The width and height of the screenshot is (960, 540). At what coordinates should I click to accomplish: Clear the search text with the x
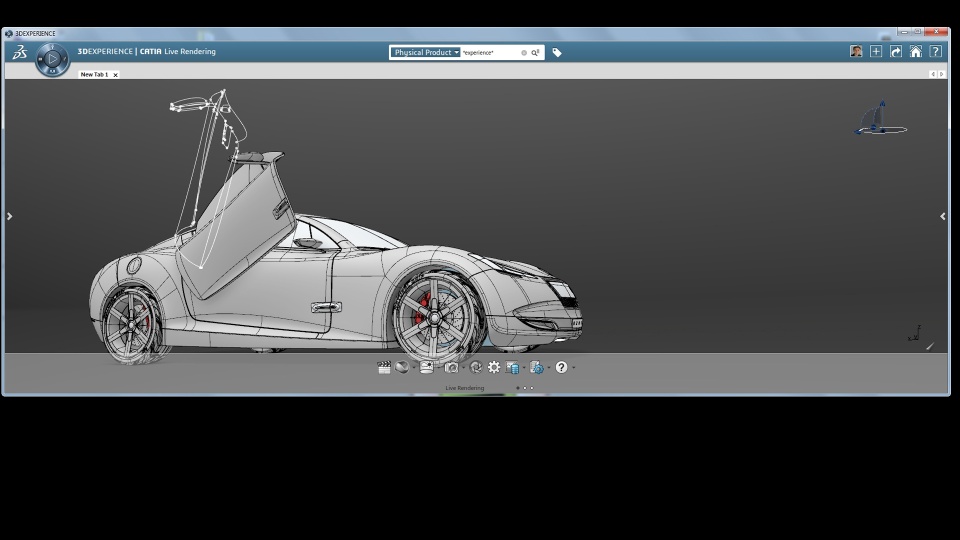pos(524,53)
